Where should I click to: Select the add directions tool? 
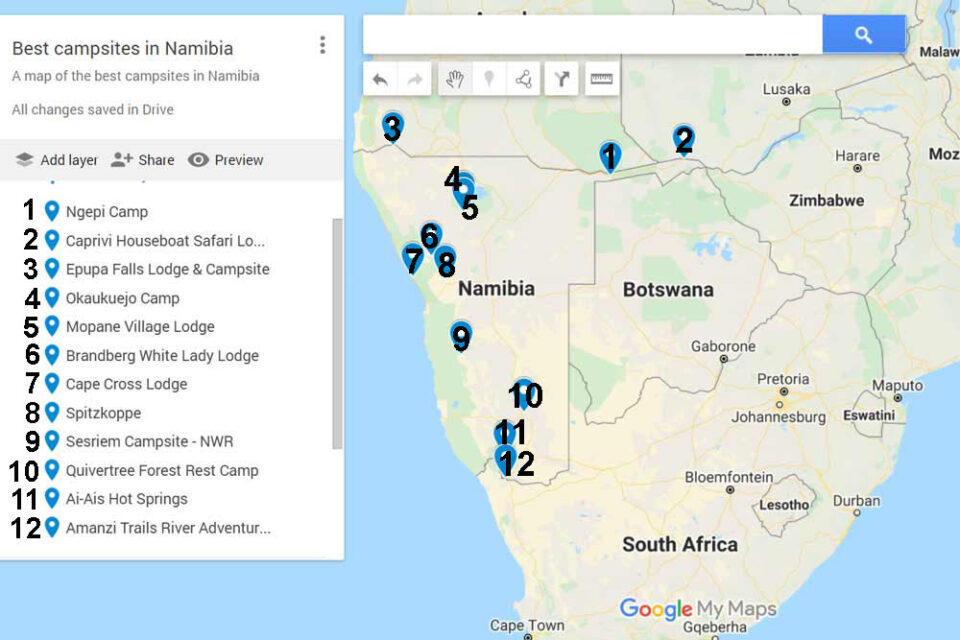561,78
